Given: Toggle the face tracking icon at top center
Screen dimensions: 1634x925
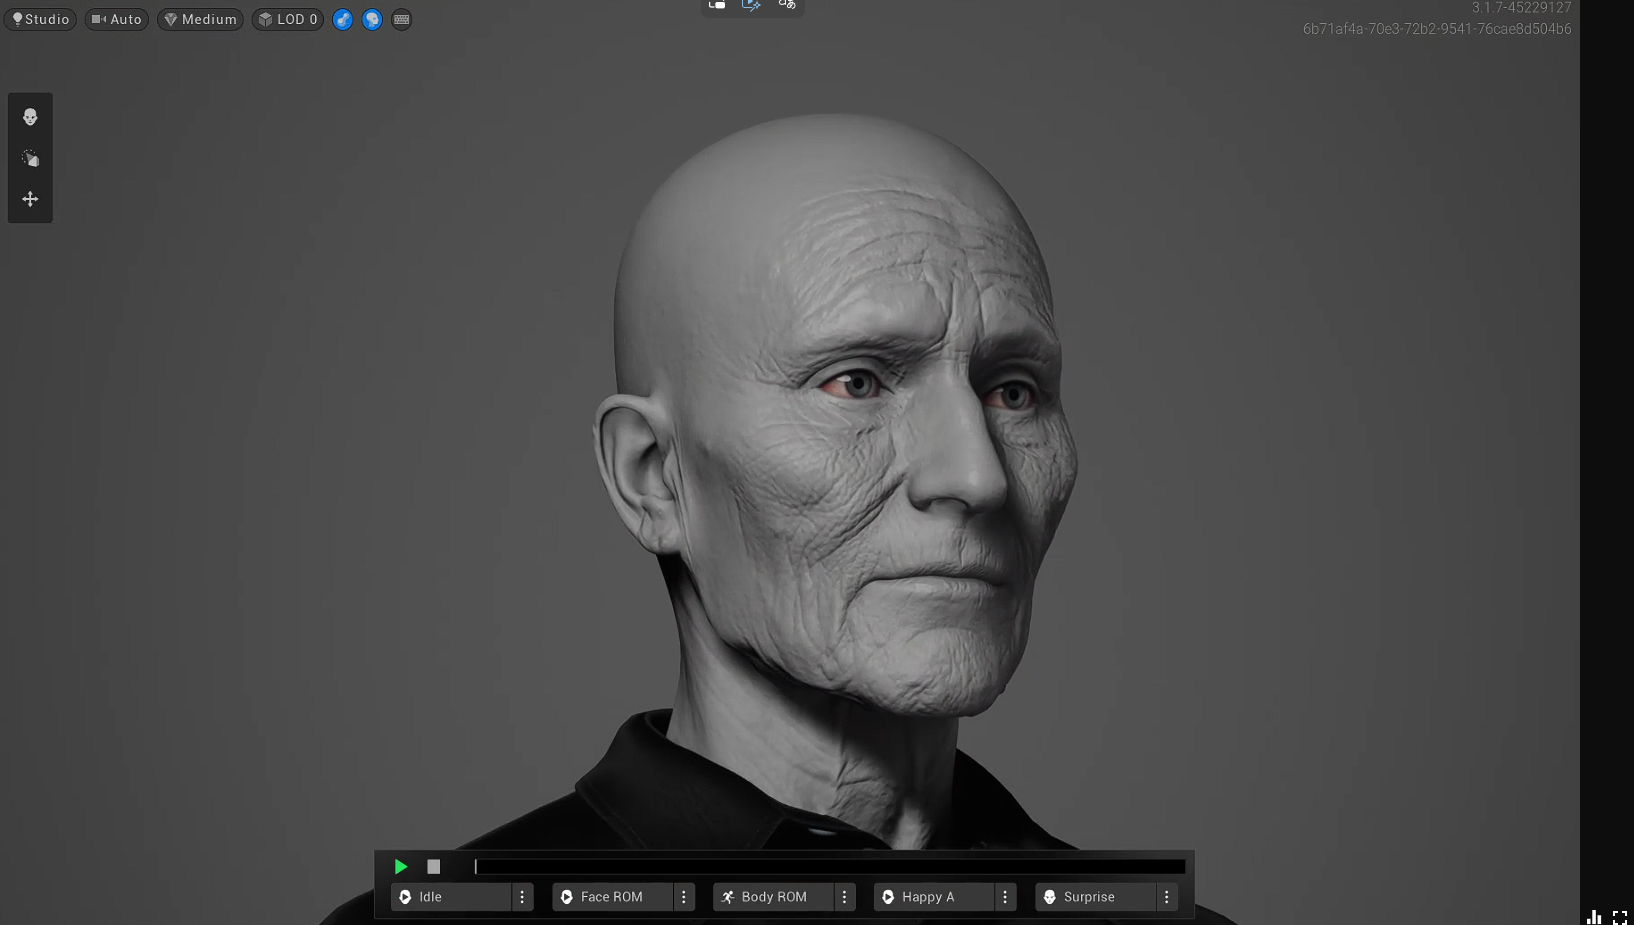Looking at the screenshot, I should point(787,7).
